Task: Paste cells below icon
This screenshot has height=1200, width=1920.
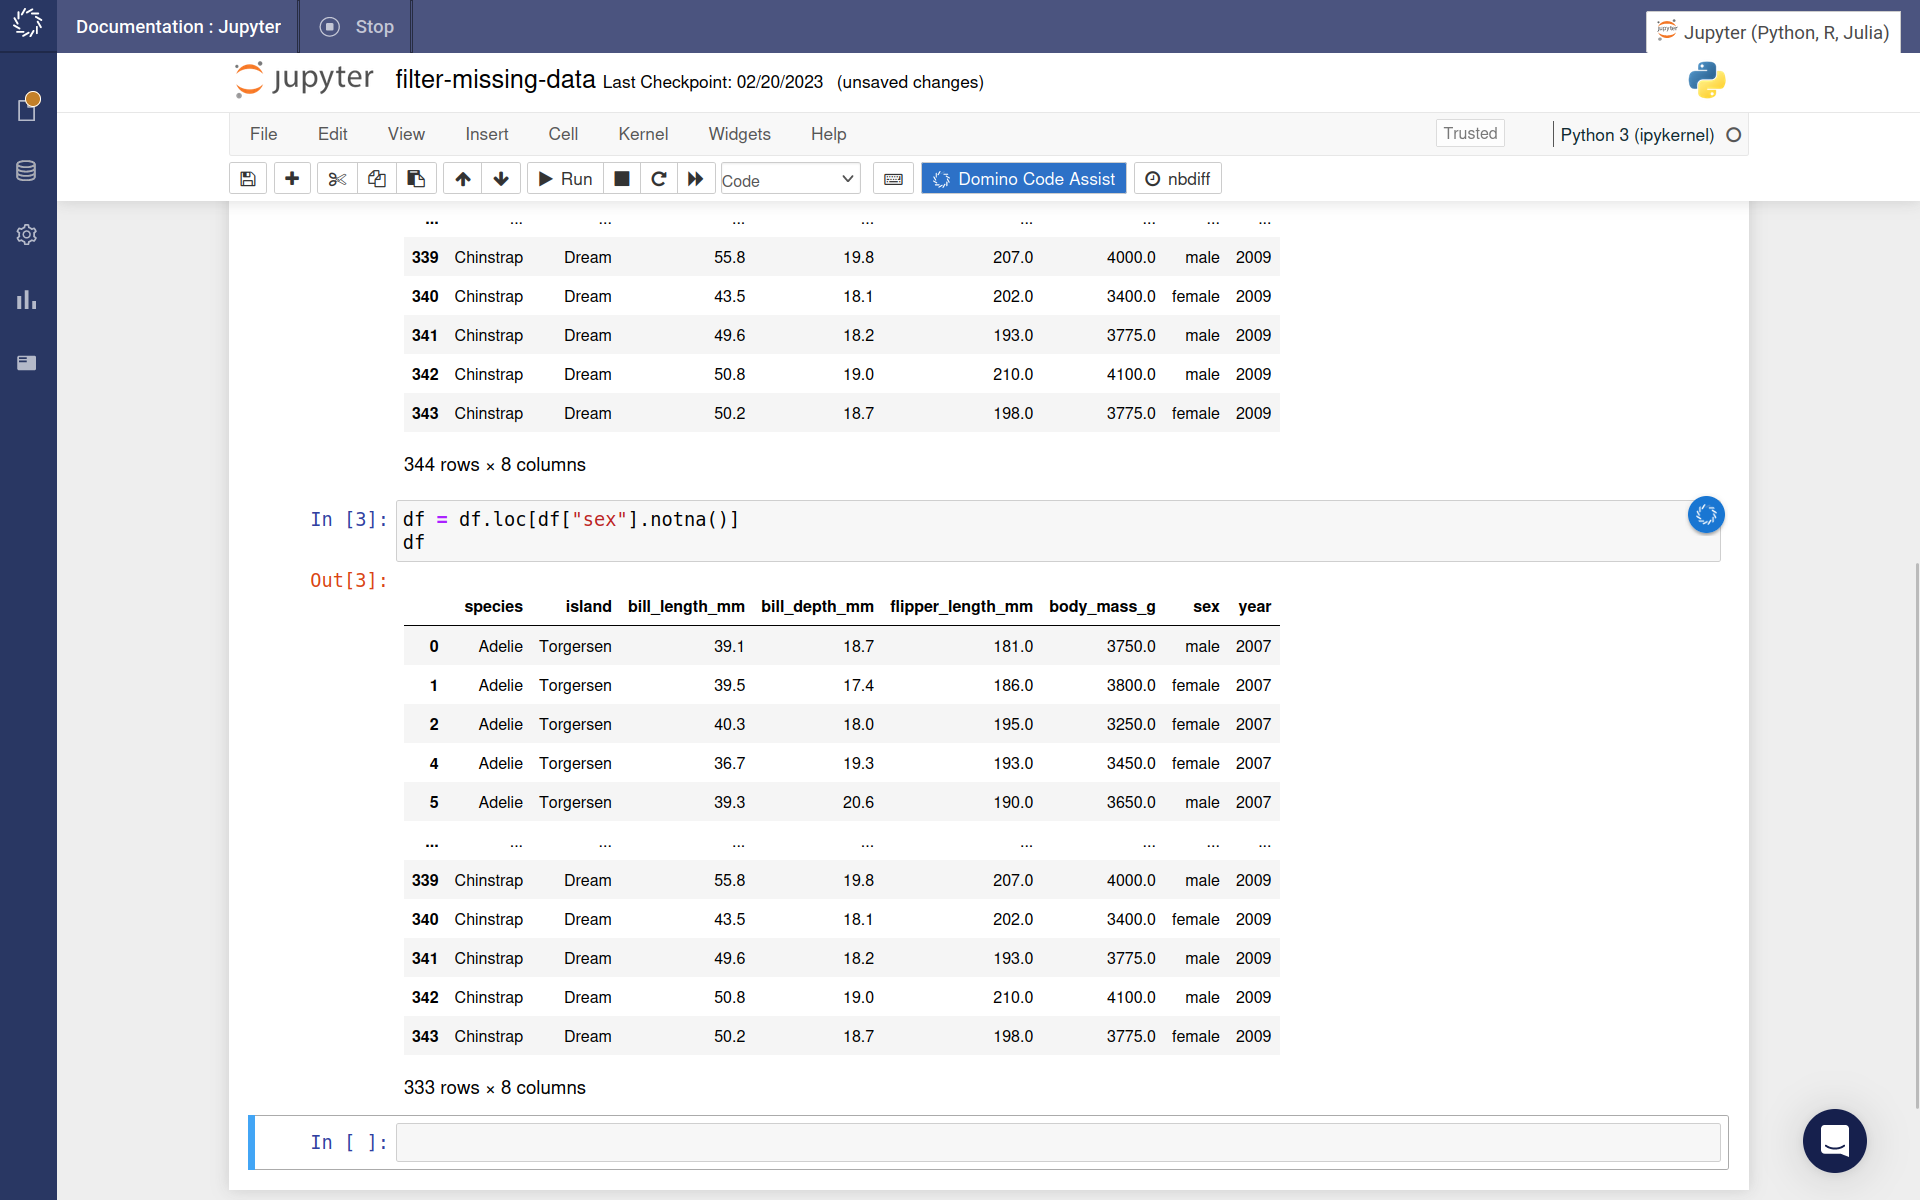Action: tap(415, 179)
